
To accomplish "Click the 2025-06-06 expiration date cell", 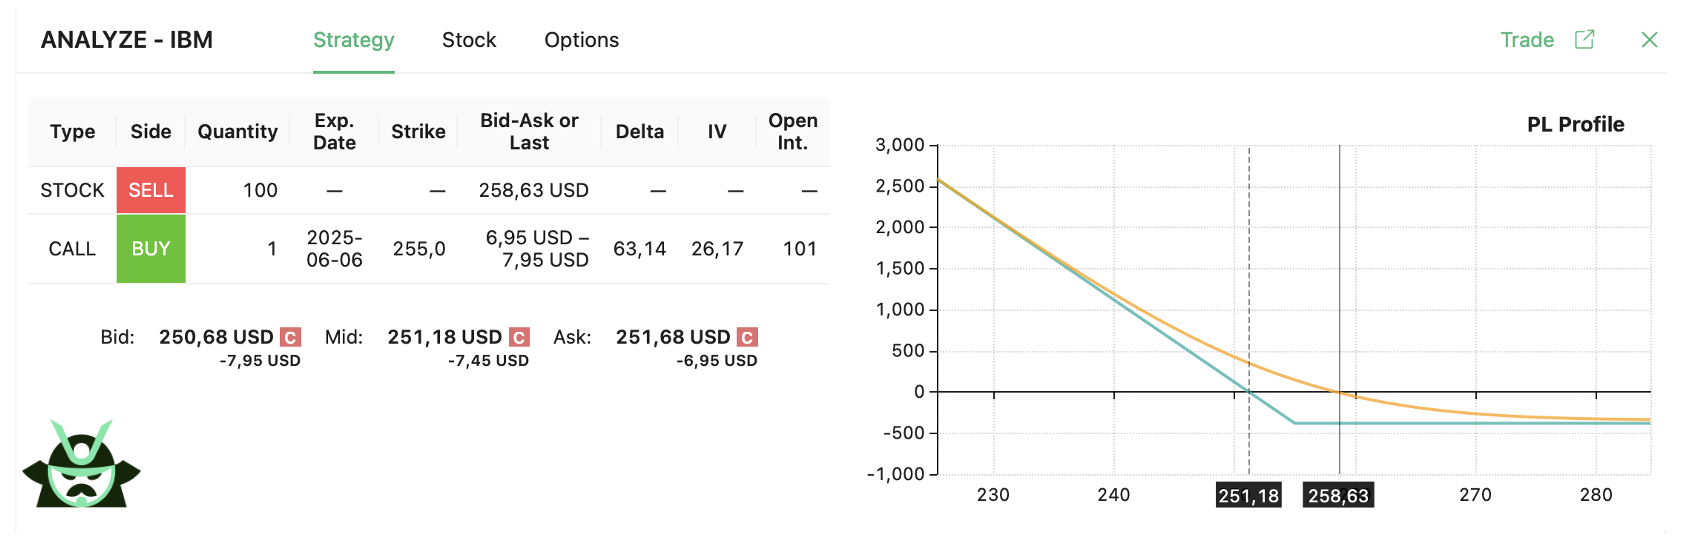I will click(x=334, y=249).
